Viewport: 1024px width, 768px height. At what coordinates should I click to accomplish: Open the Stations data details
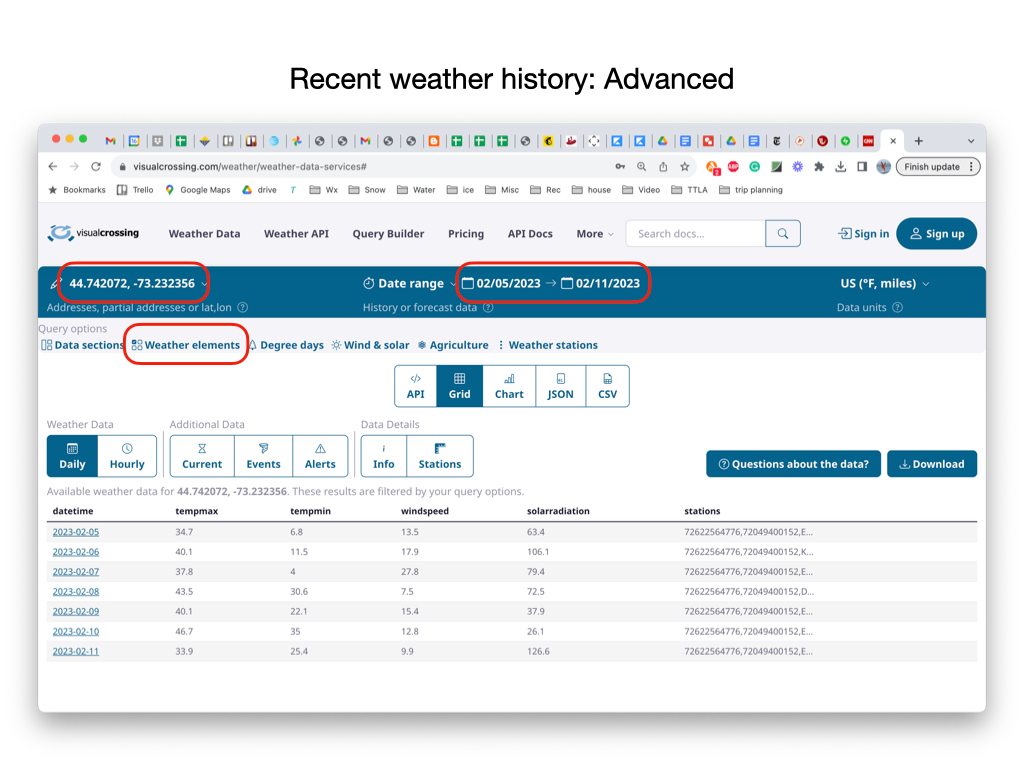(x=439, y=456)
